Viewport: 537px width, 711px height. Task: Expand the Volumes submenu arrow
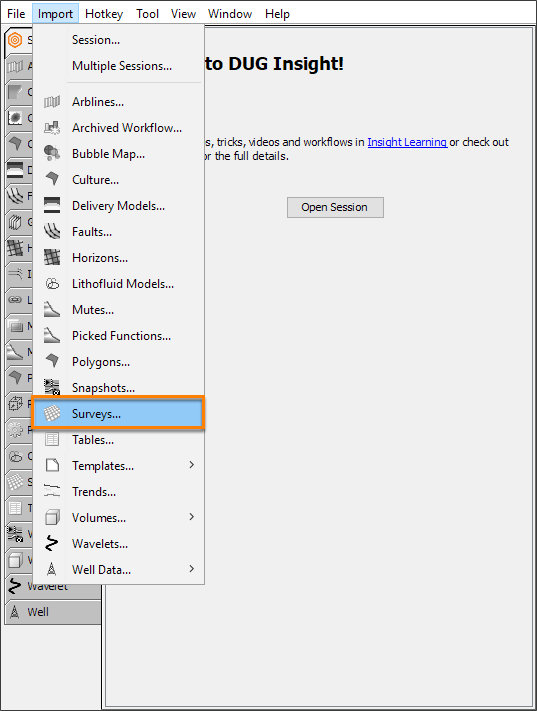[191, 517]
